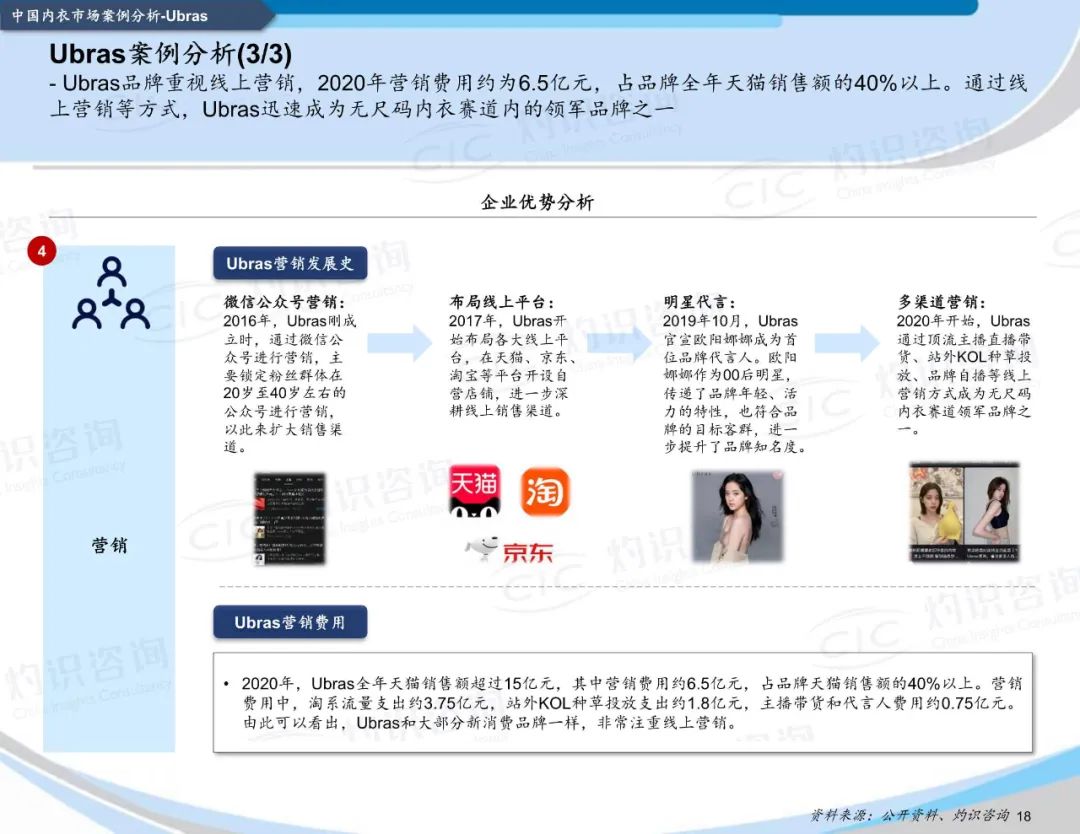The width and height of the screenshot is (1080, 834).
Task: Select the livestream photo under 多渠道营销
Action: coord(964,512)
